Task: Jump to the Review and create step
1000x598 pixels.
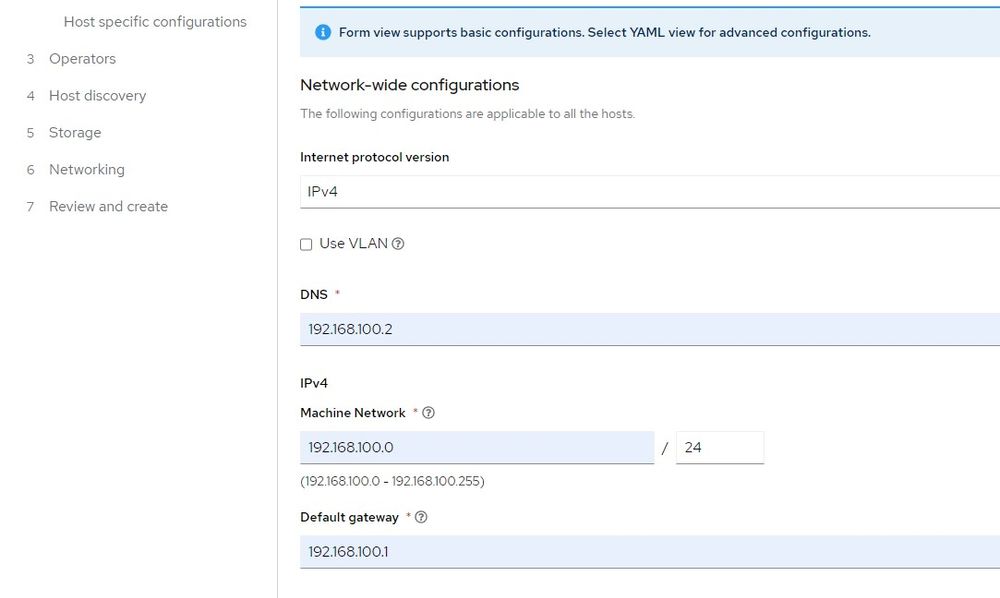Action: (107, 206)
